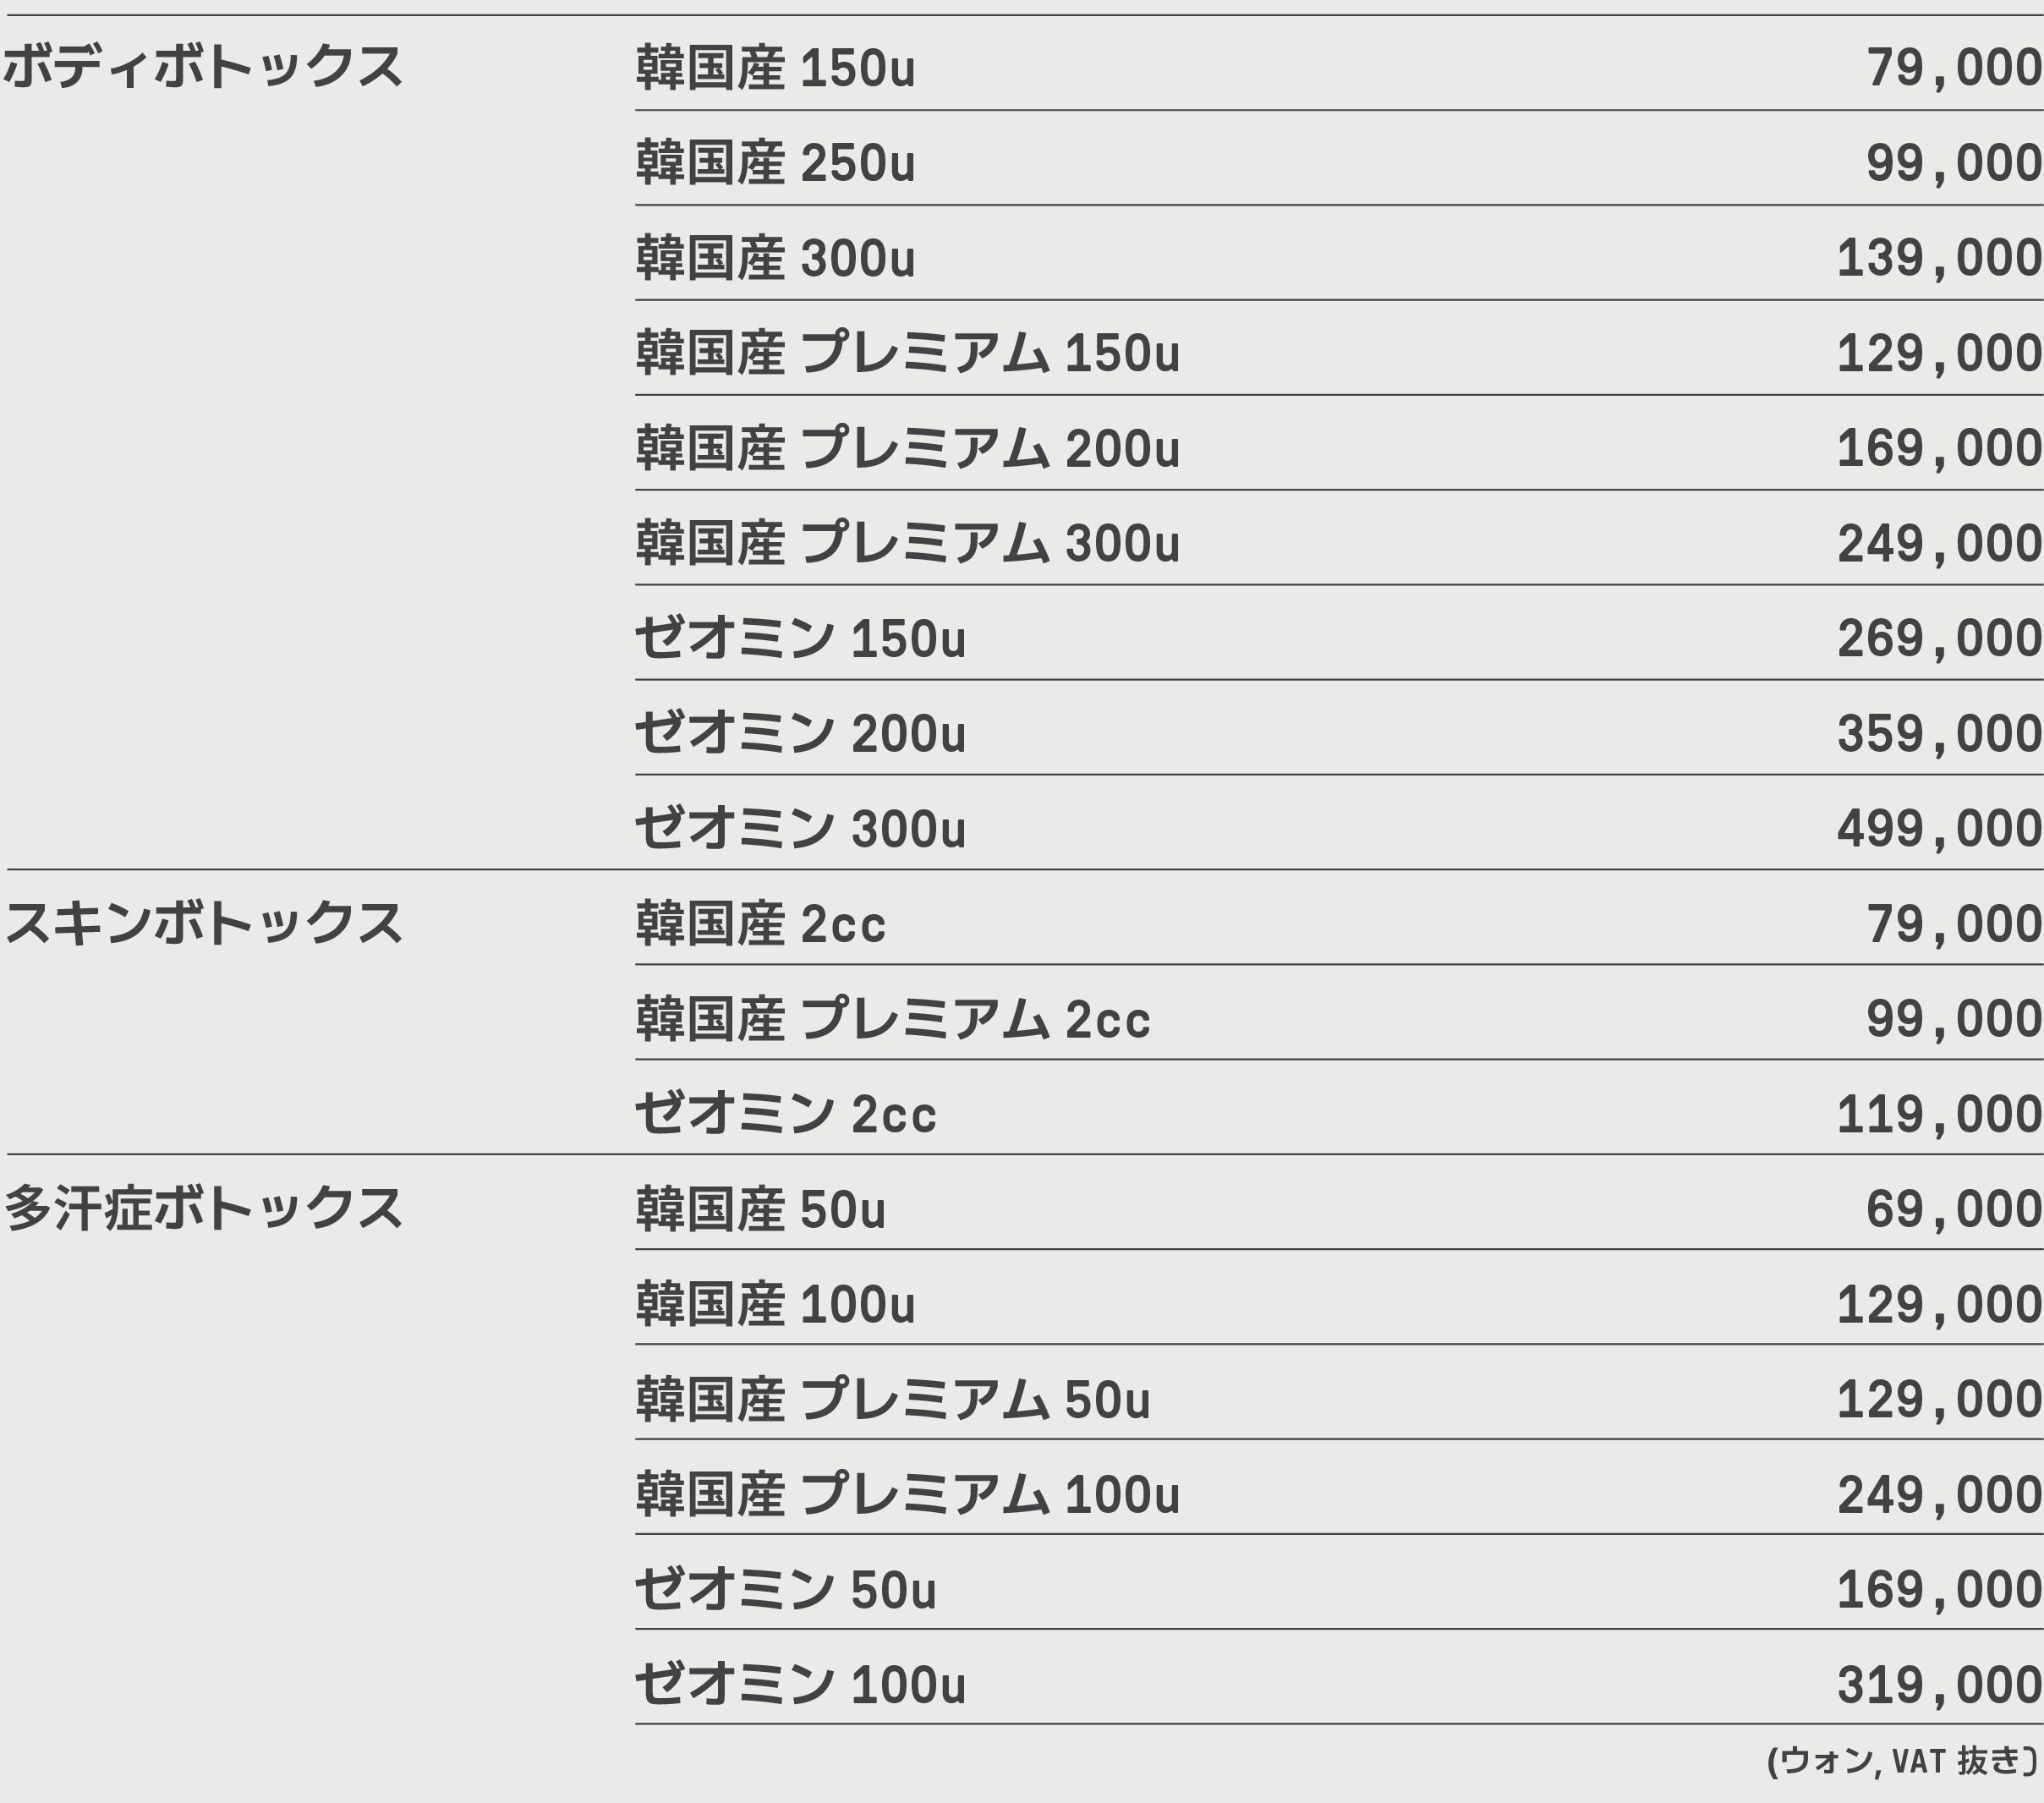
Task: Click the 多汗症ボトックス category heading
Action: coord(204,1208)
